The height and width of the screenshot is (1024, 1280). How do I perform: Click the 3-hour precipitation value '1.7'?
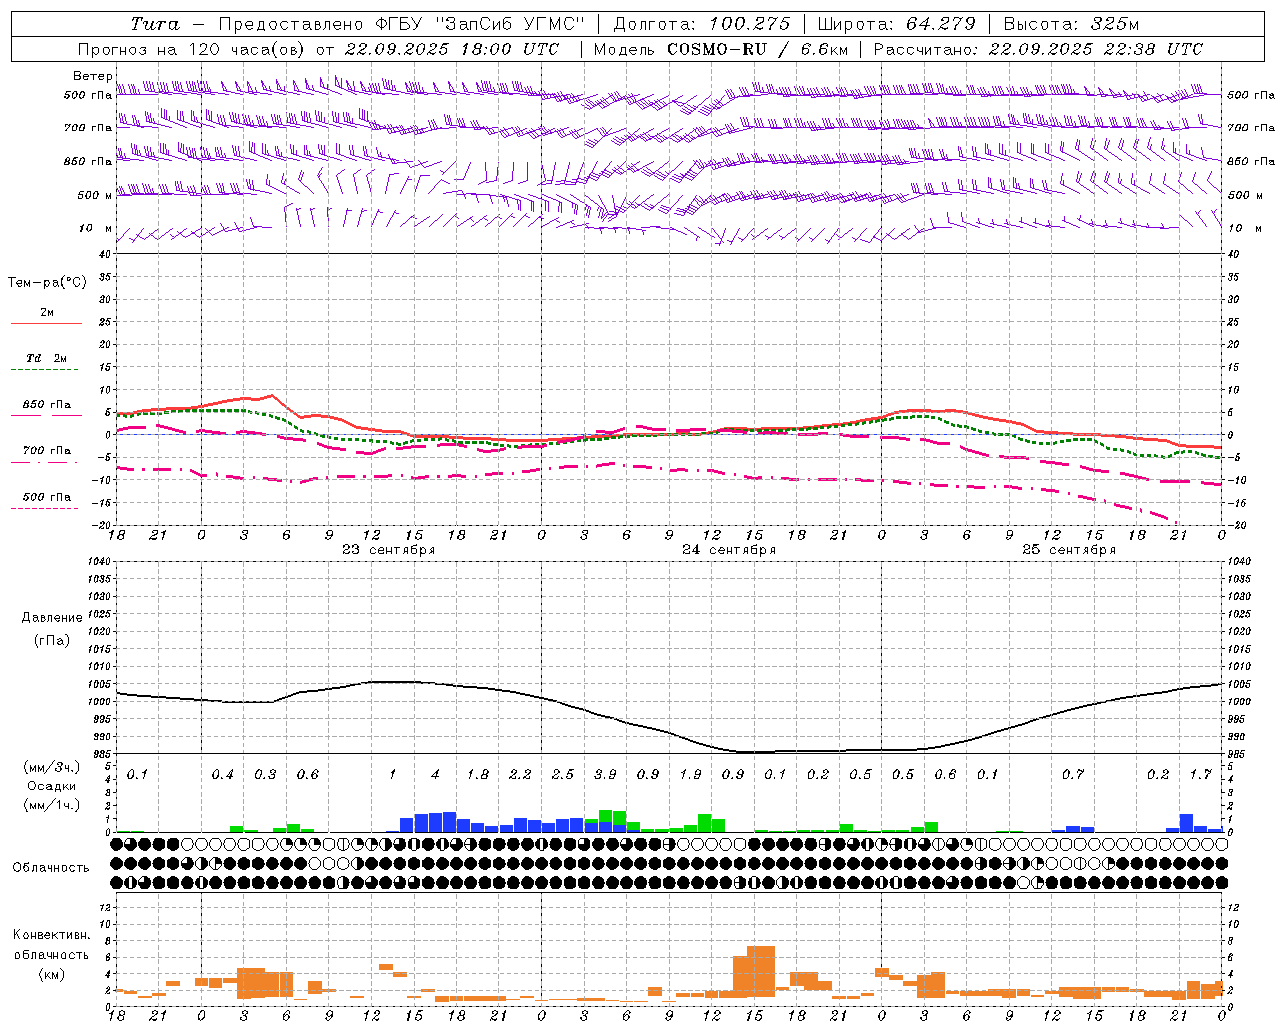click(1200, 775)
